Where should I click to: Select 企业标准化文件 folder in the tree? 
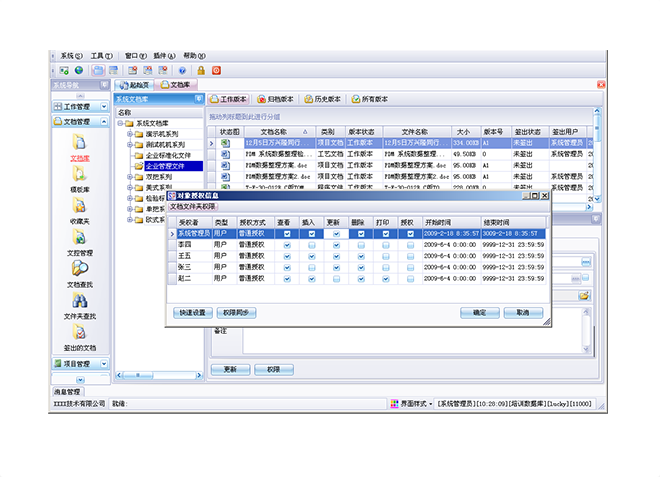click(167, 155)
